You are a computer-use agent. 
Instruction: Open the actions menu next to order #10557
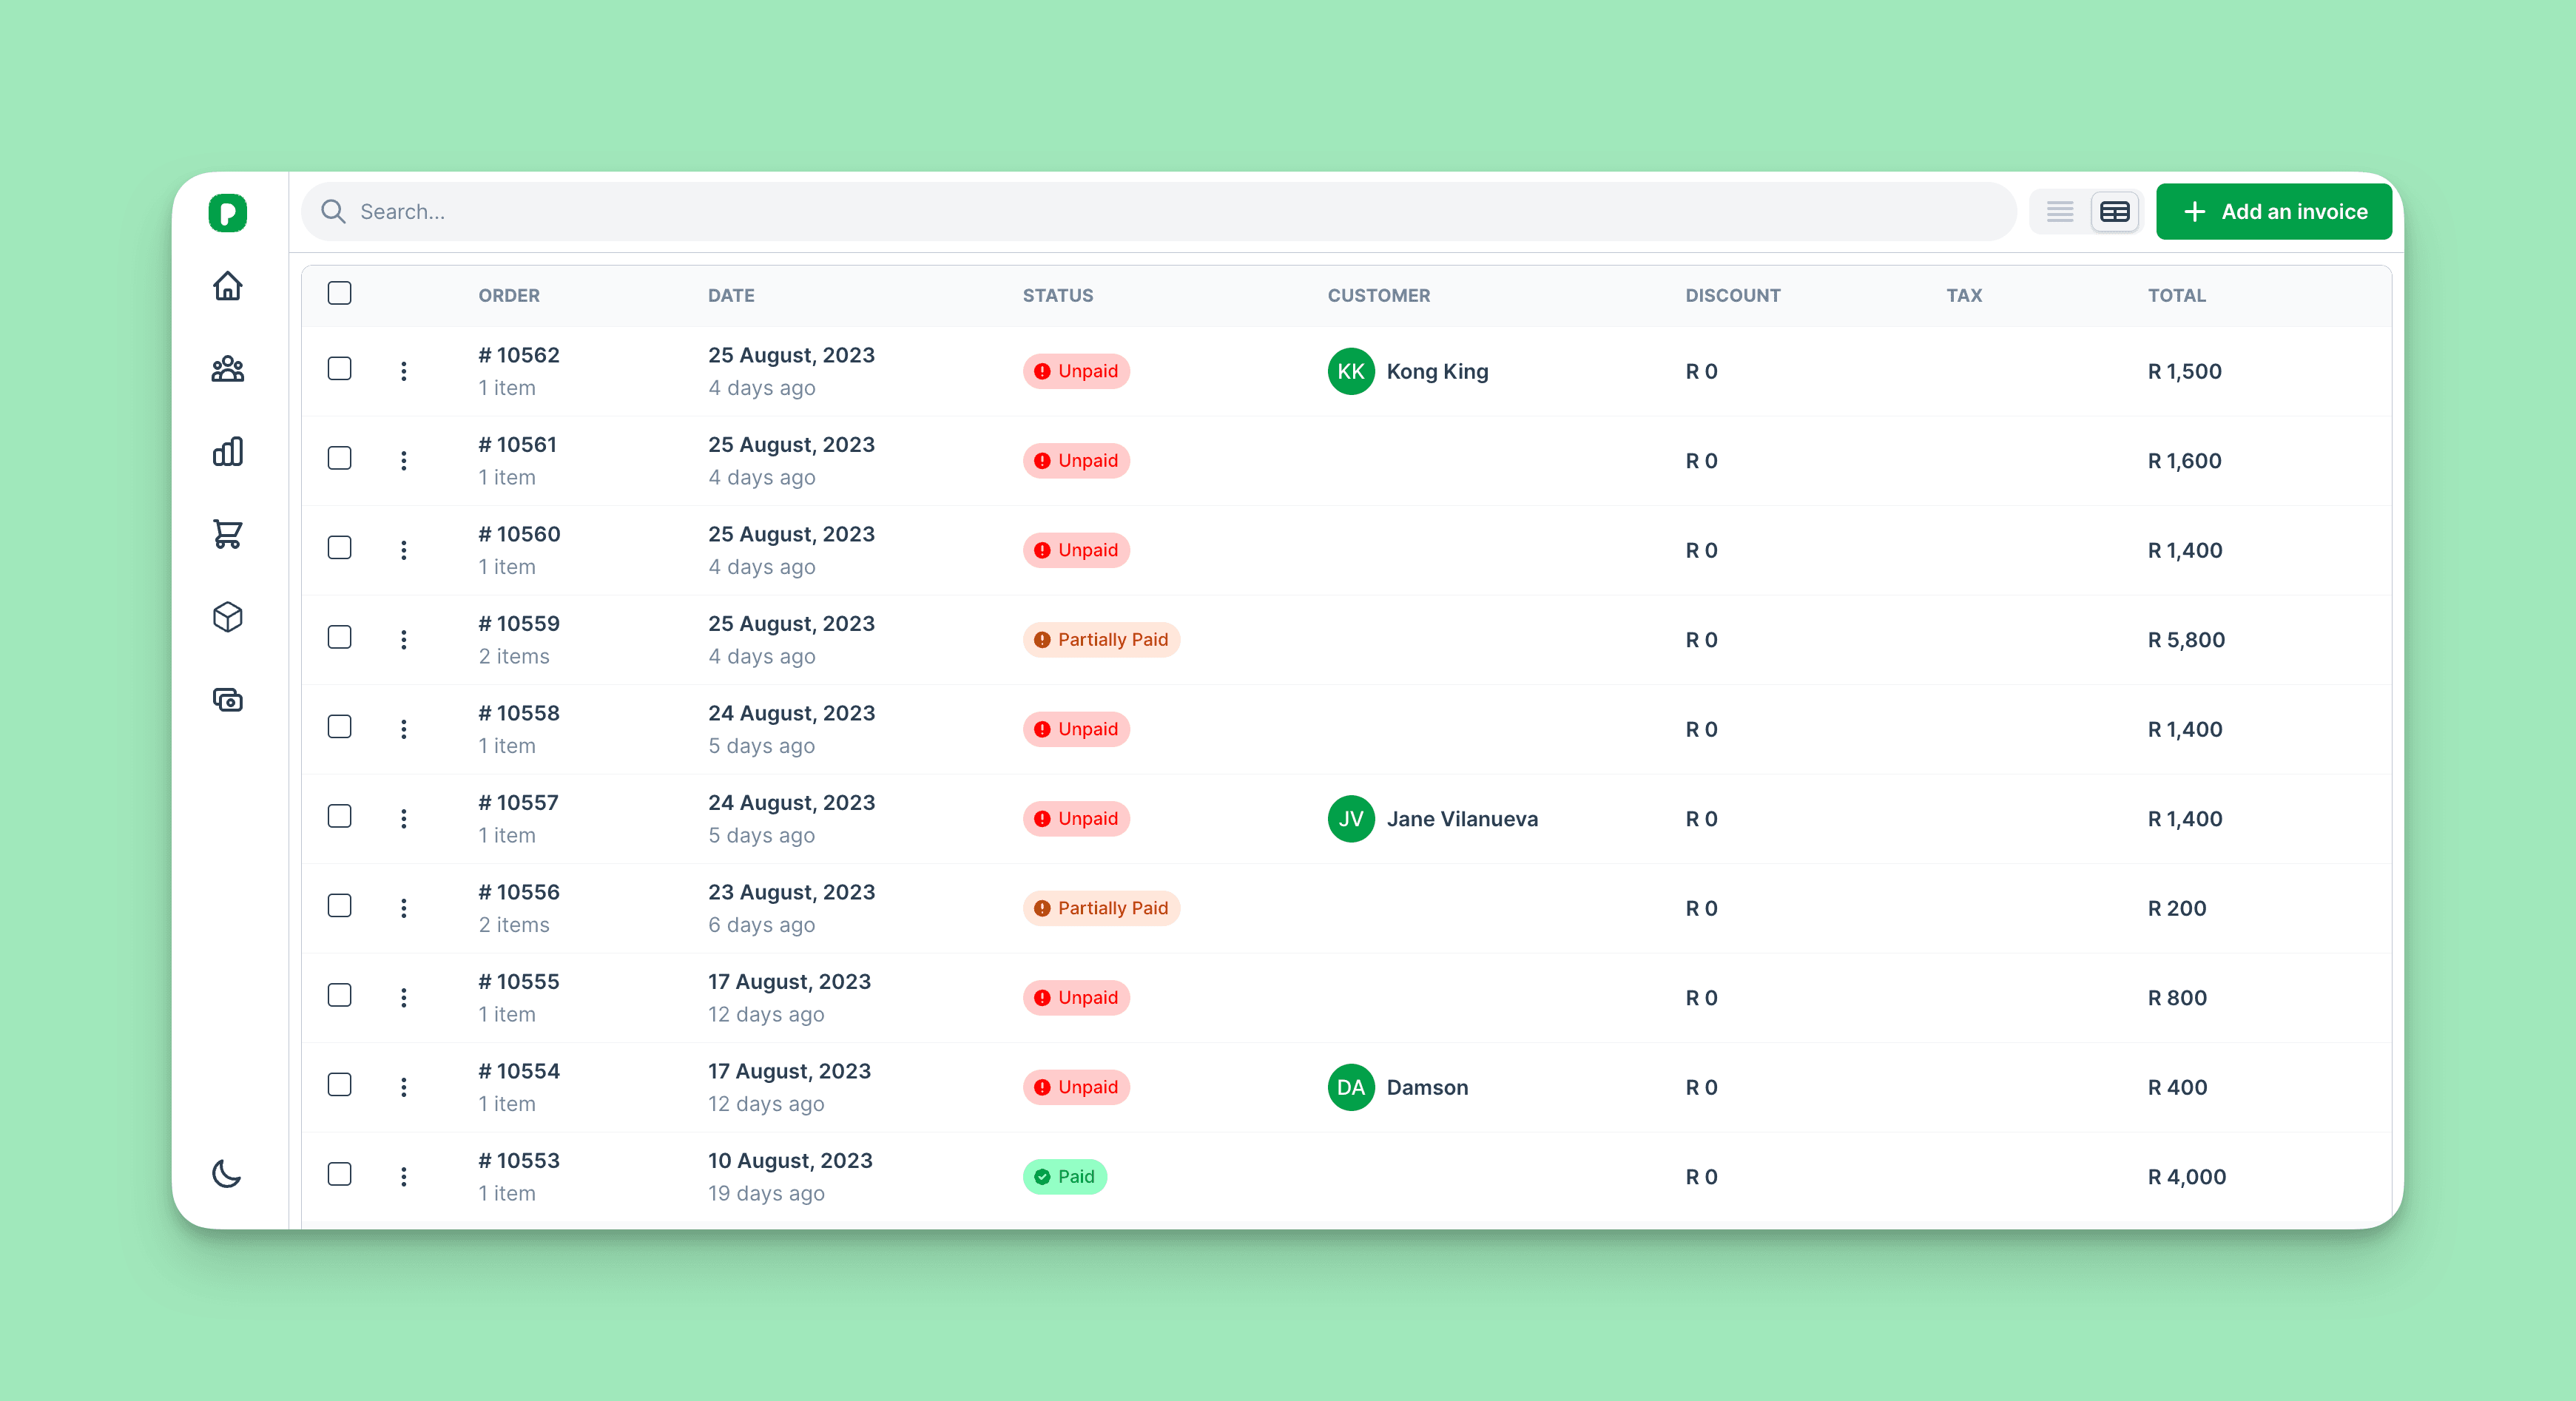point(404,818)
